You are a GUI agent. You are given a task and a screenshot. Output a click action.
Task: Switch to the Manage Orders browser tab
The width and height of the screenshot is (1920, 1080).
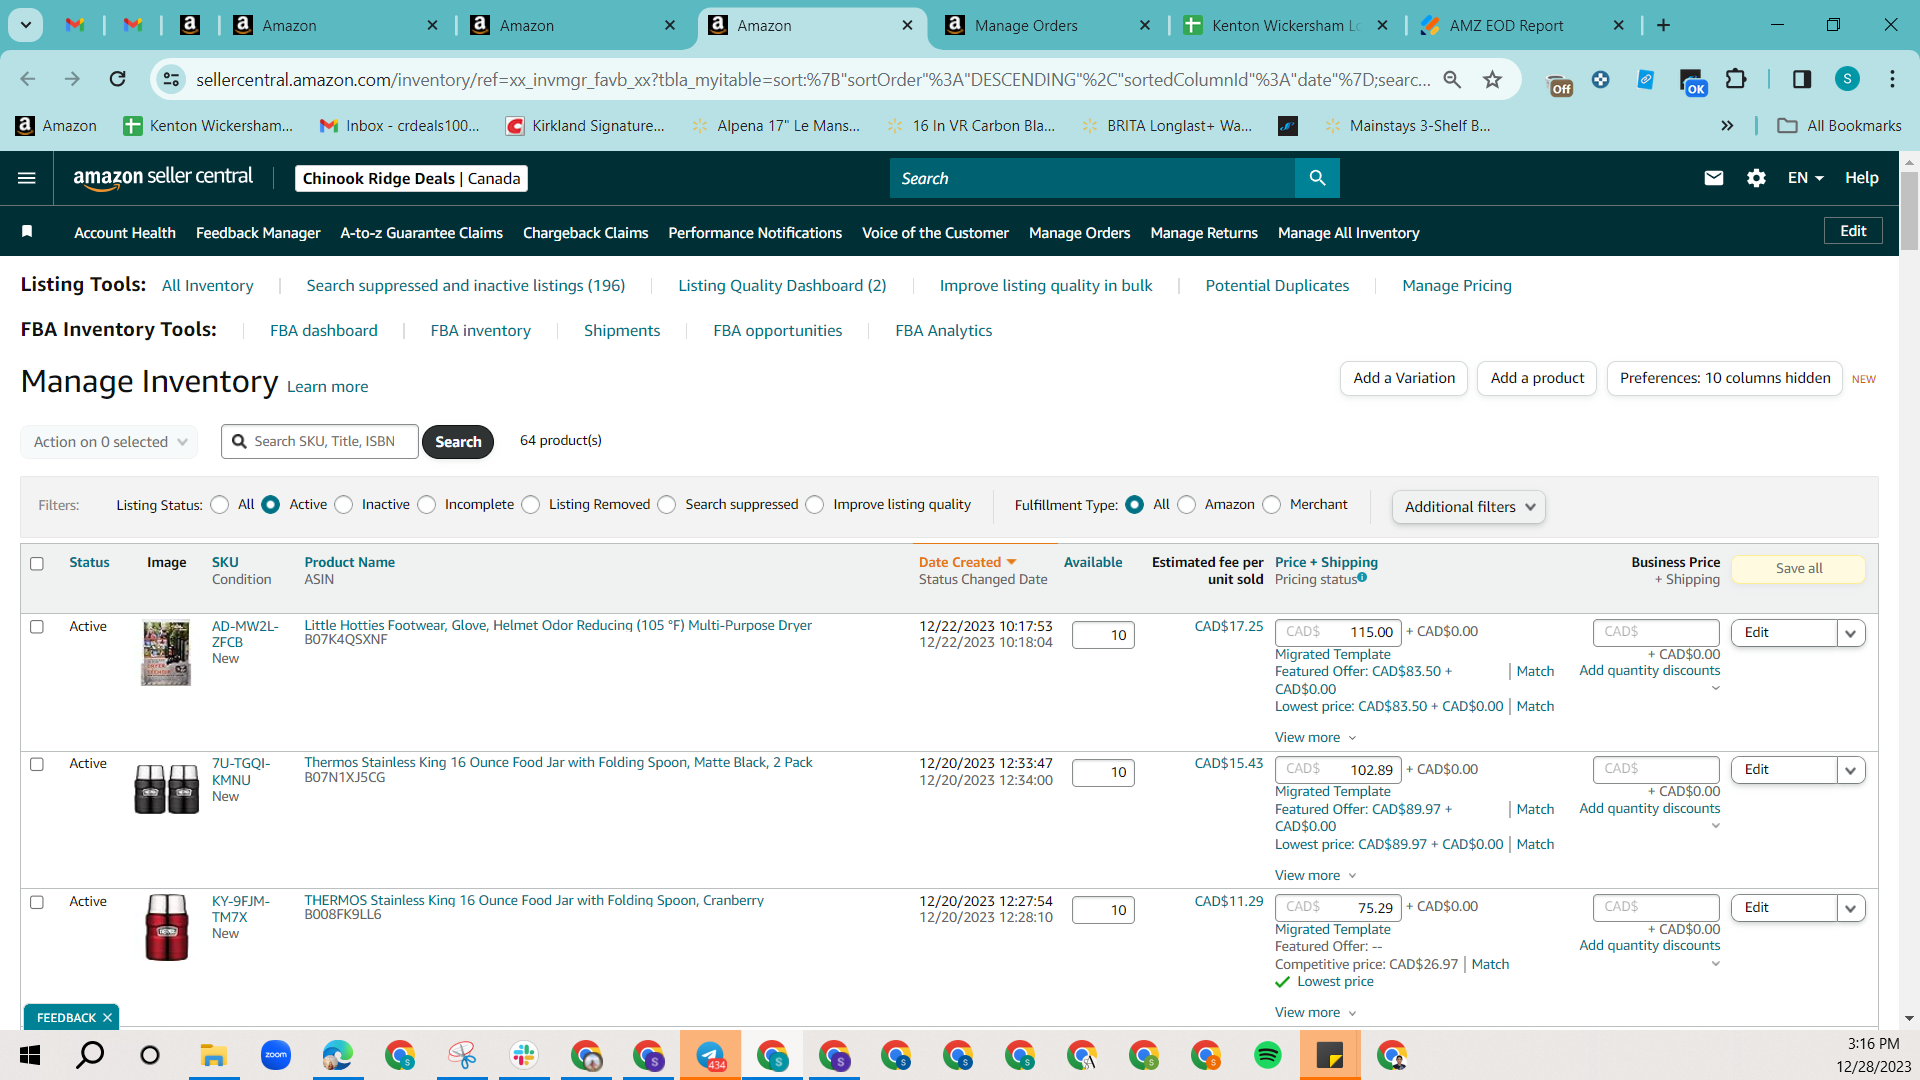coord(1046,26)
